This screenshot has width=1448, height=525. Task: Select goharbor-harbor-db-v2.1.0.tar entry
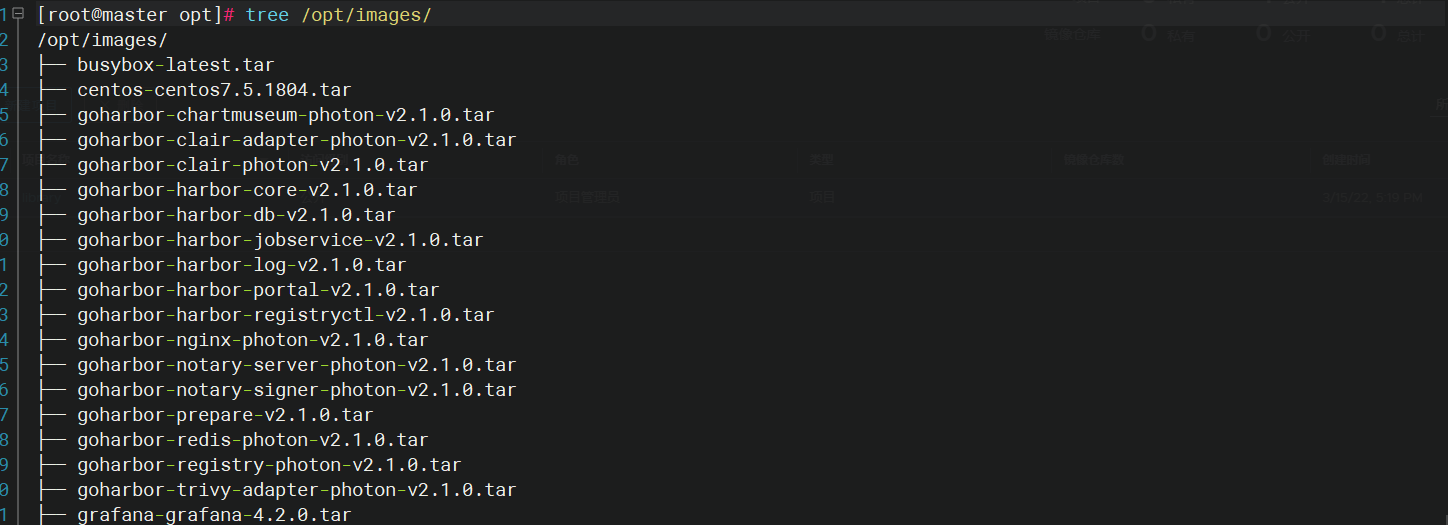236,215
